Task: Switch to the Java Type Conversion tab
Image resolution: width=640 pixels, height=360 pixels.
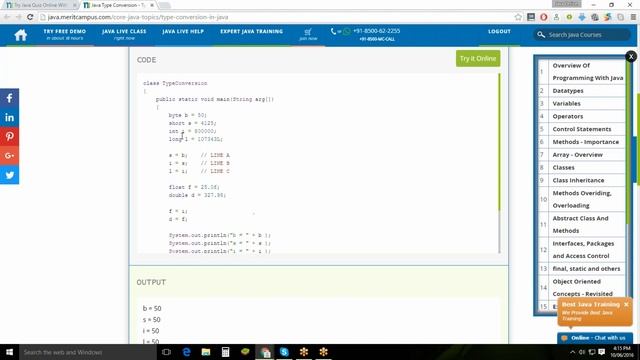Action: click(118, 5)
